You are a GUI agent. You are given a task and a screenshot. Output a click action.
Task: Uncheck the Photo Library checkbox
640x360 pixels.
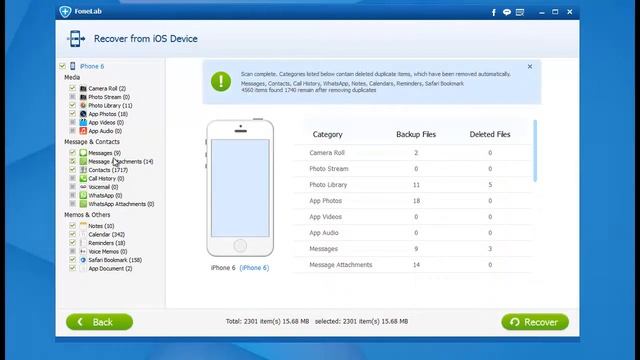tap(73, 105)
